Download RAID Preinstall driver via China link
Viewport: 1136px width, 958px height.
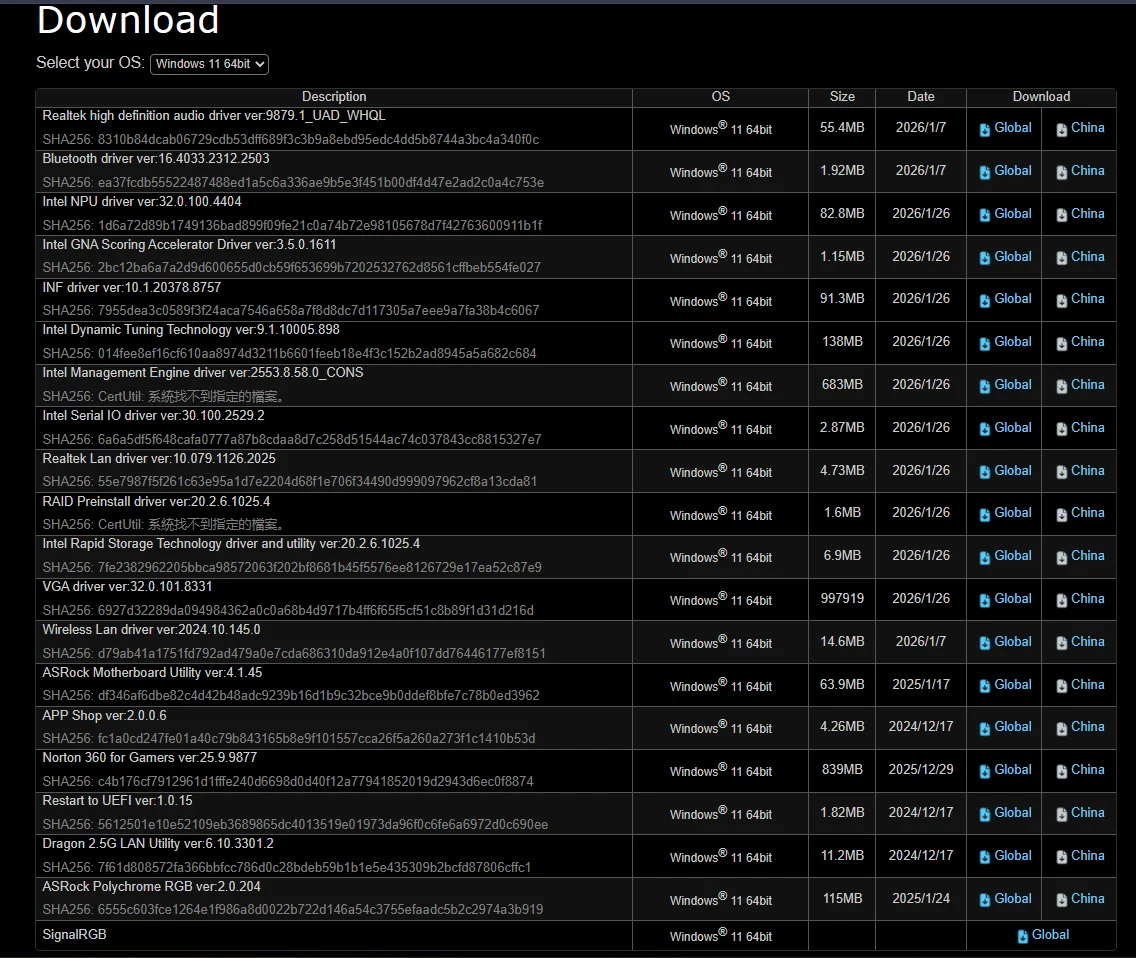click(x=1087, y=512)
